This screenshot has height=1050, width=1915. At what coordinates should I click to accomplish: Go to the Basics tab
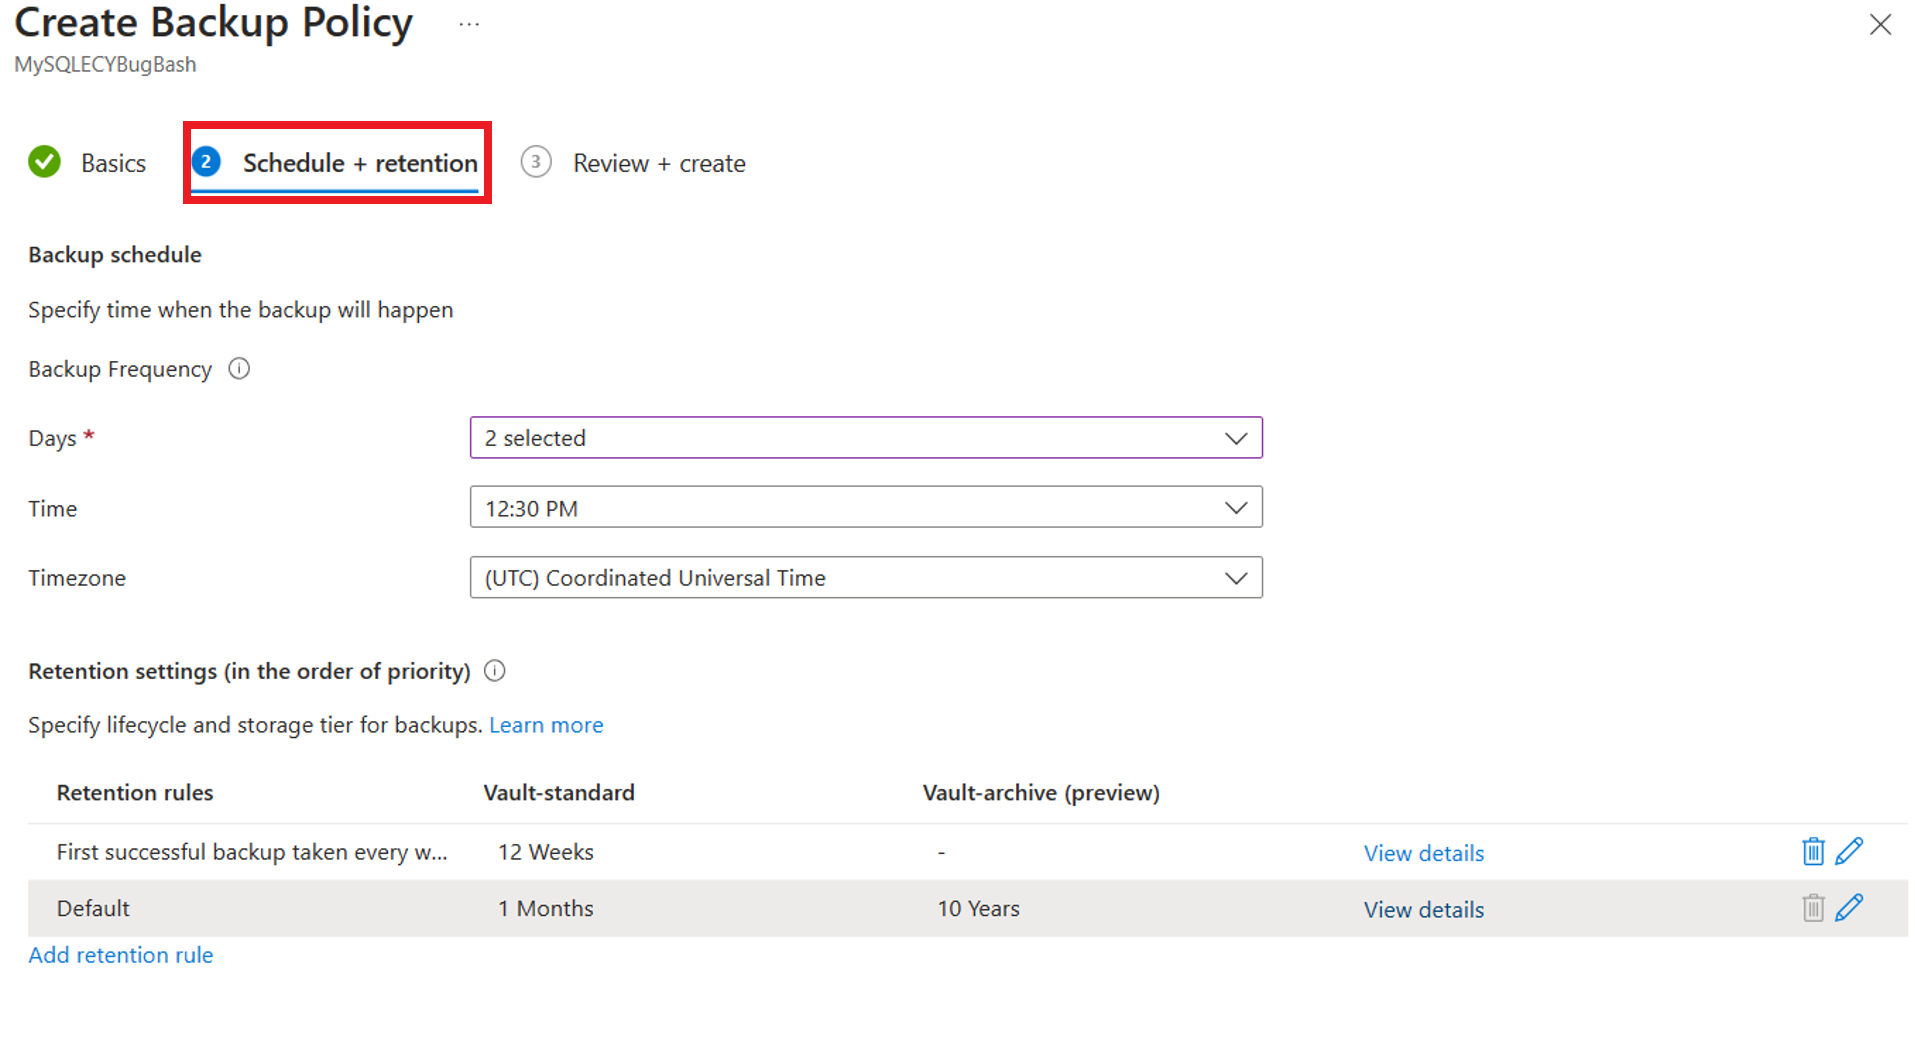point(113,163)
